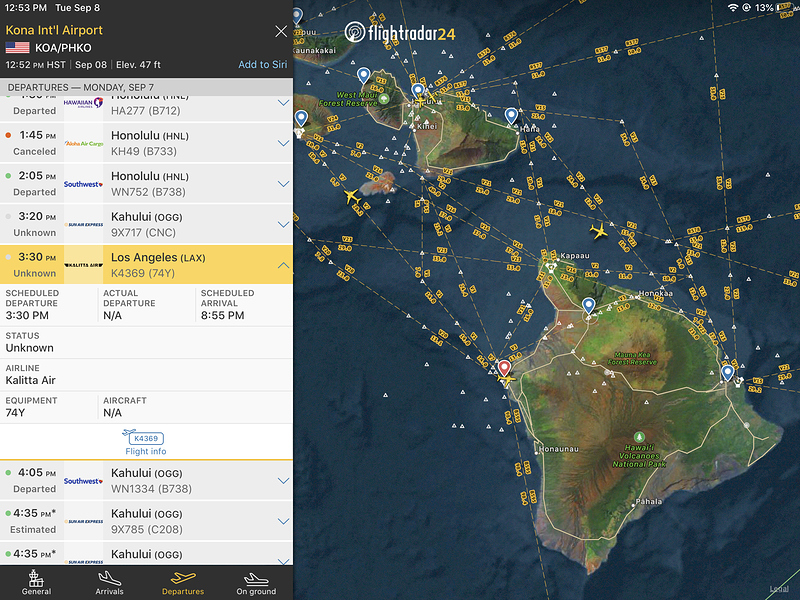
Task: Select the red Kona airport map pin
Action: point(504,367)
